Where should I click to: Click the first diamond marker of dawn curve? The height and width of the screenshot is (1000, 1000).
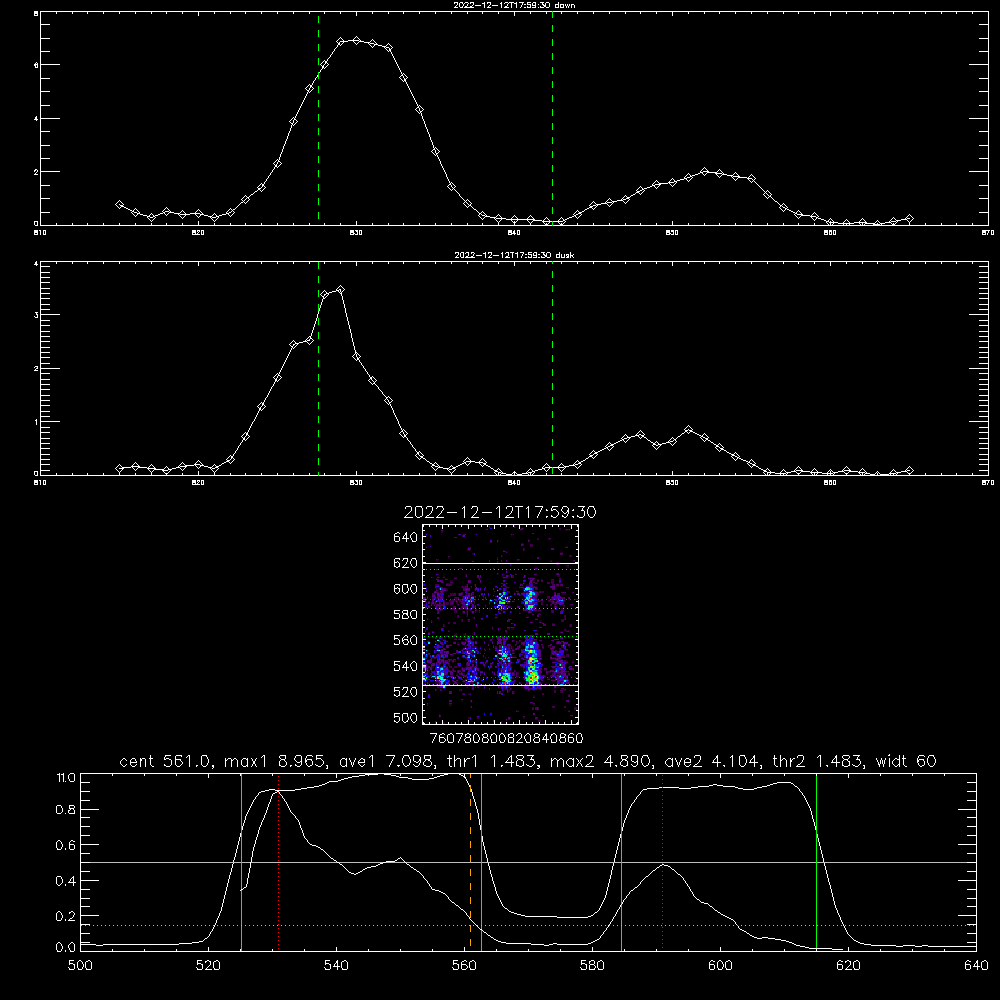(x=119, y=204)
